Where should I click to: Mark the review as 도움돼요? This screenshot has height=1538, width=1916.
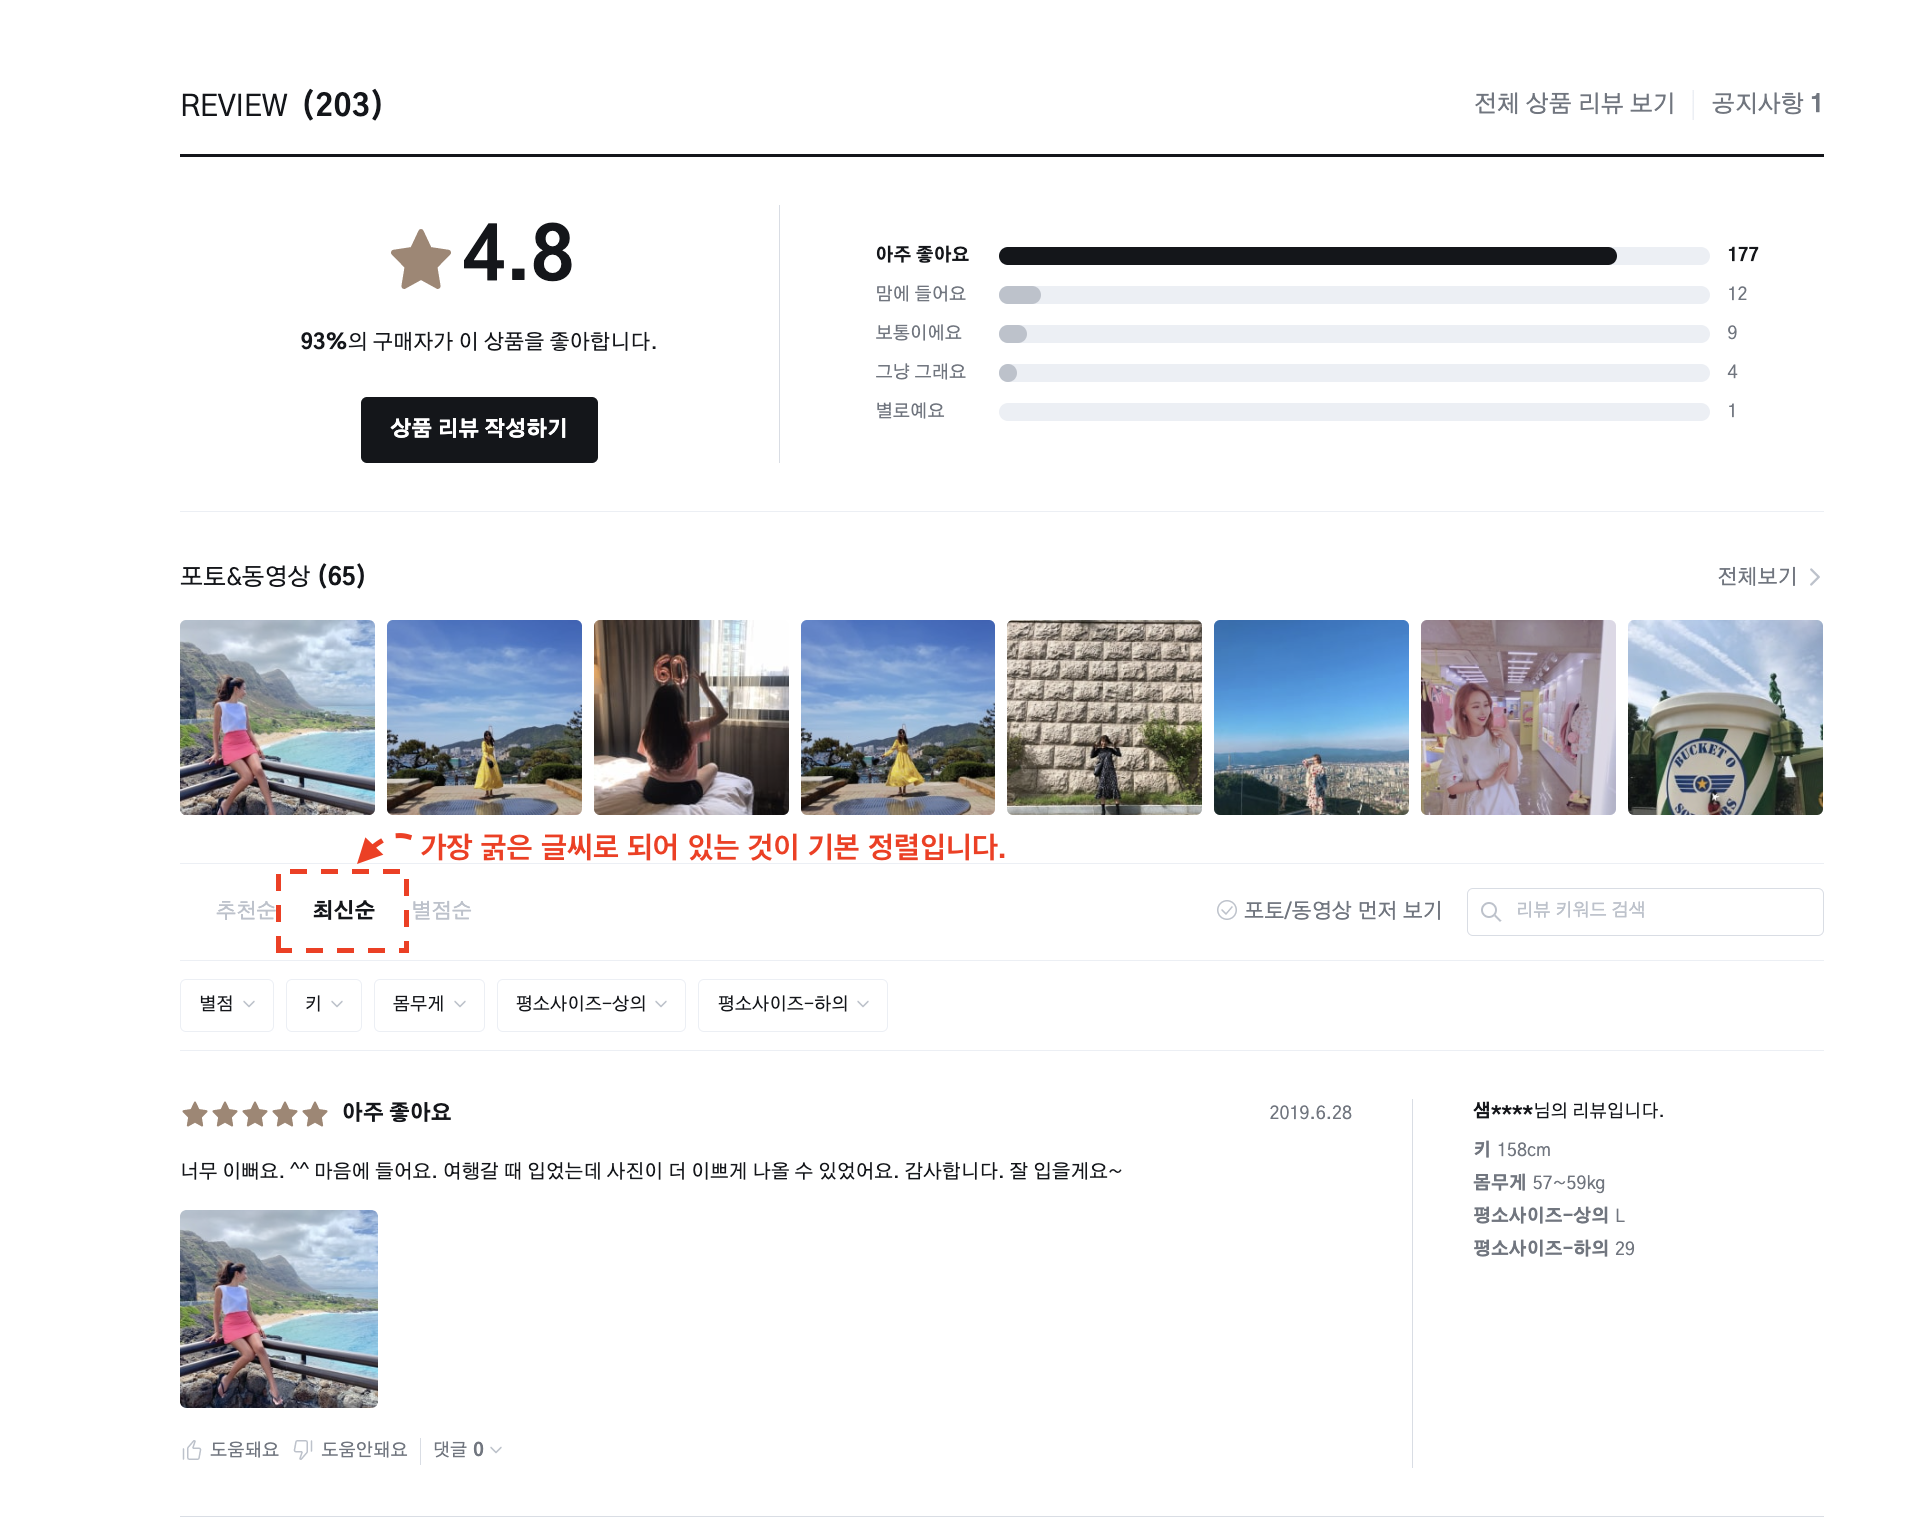click(230, 1450)
